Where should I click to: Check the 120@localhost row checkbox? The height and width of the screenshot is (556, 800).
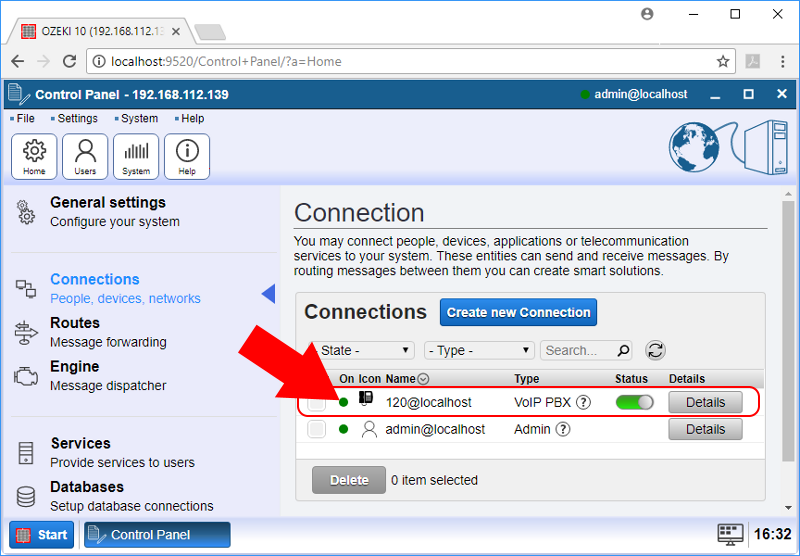click(316, 403)
